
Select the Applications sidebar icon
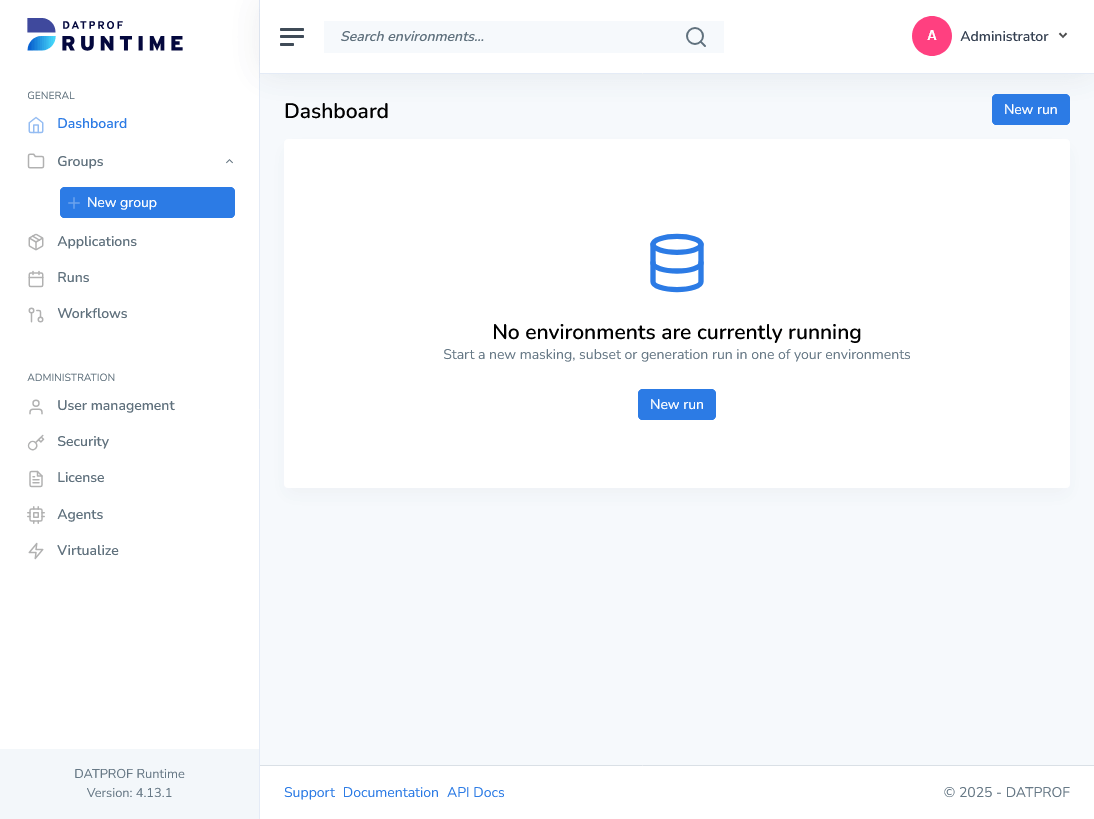pyautogui.click(x=35, y=241)
